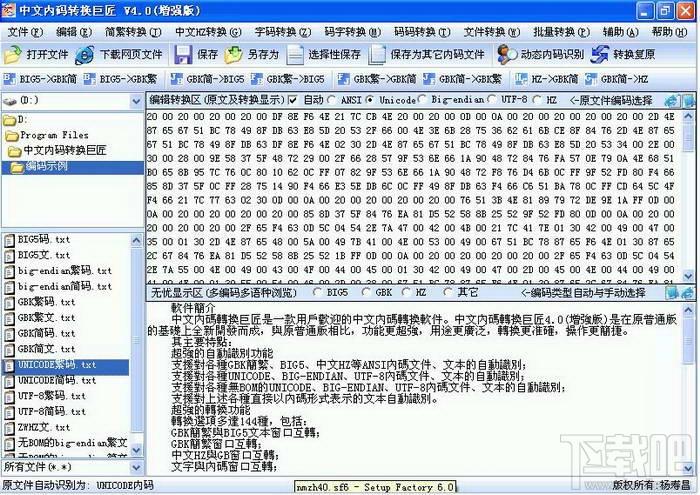
Task: Open the 码码转换 menu
Action: click(x=422, y=32)
